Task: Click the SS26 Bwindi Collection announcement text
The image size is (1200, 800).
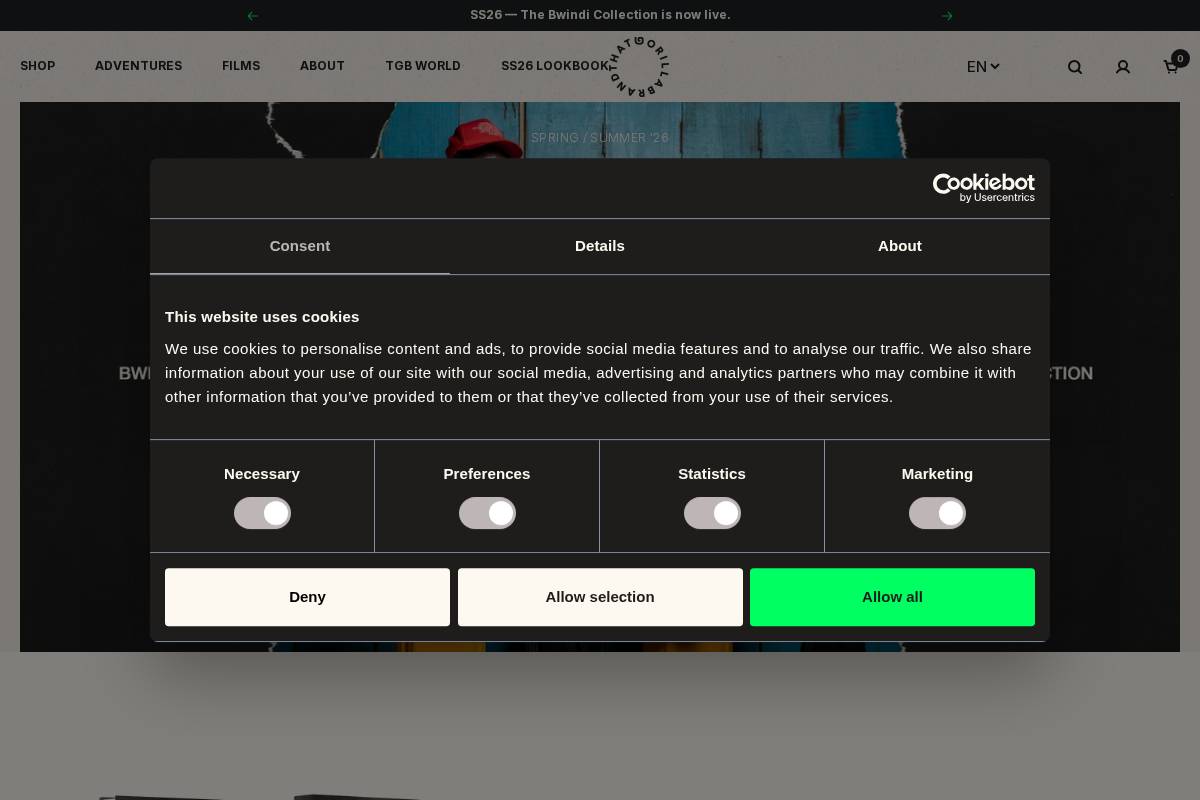Action: 600,15
